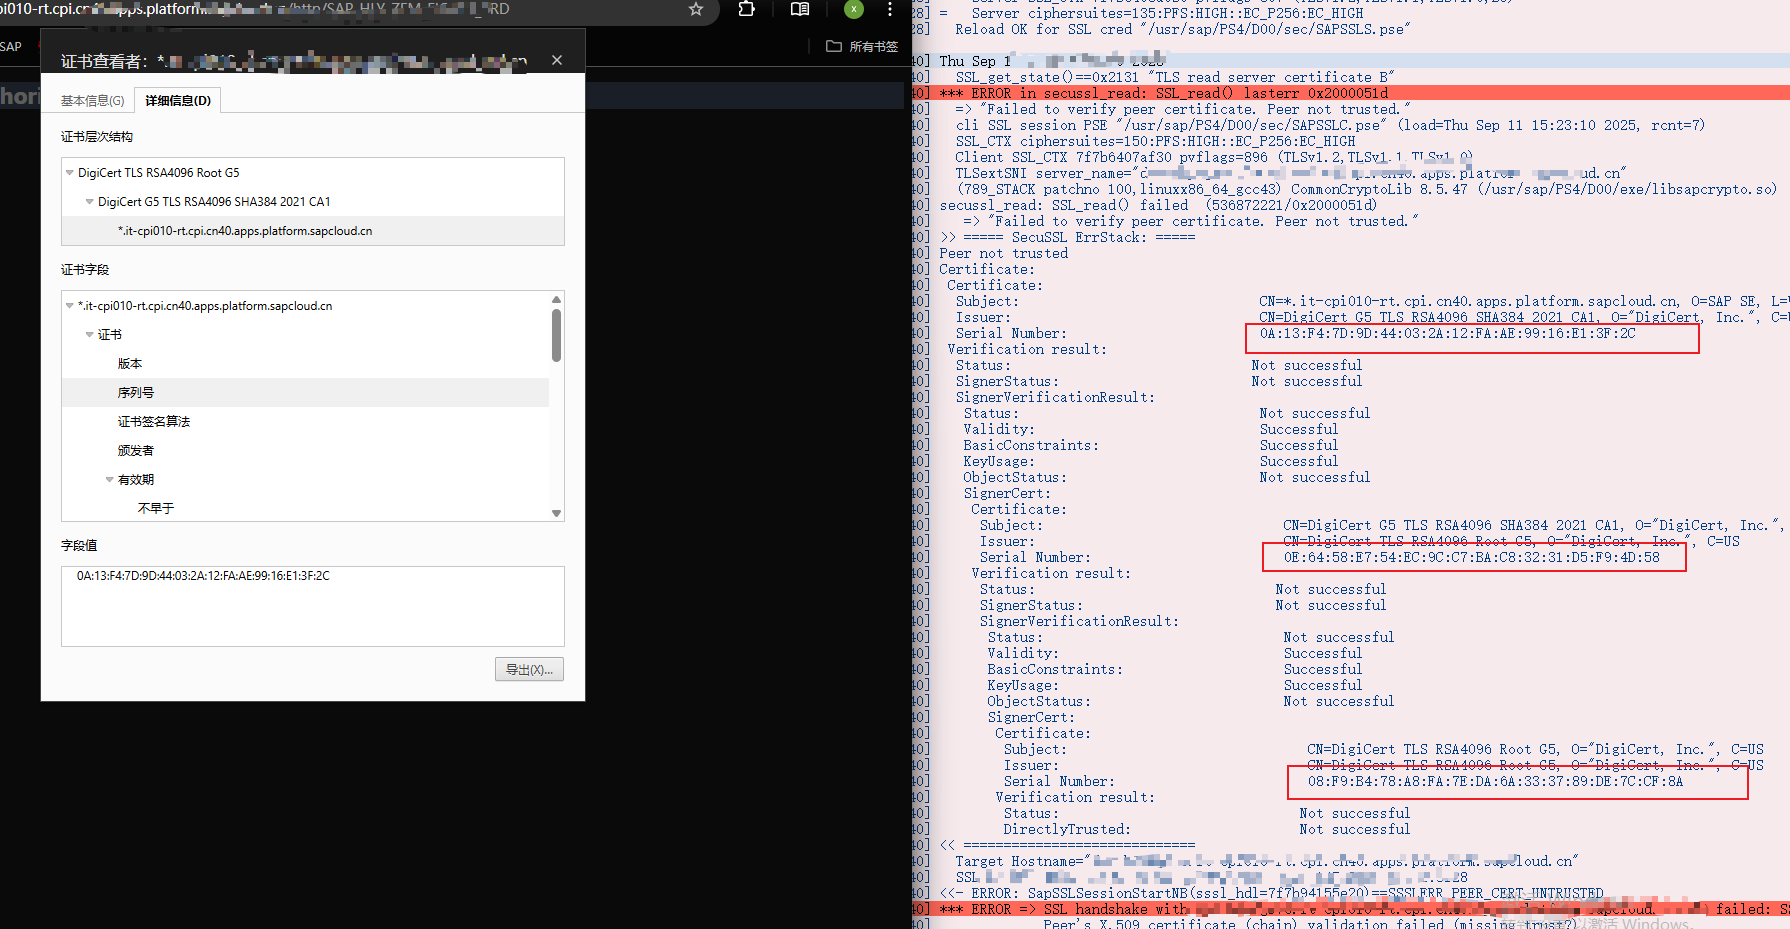Click the fields list scroll-up arrow

point(557,299)
